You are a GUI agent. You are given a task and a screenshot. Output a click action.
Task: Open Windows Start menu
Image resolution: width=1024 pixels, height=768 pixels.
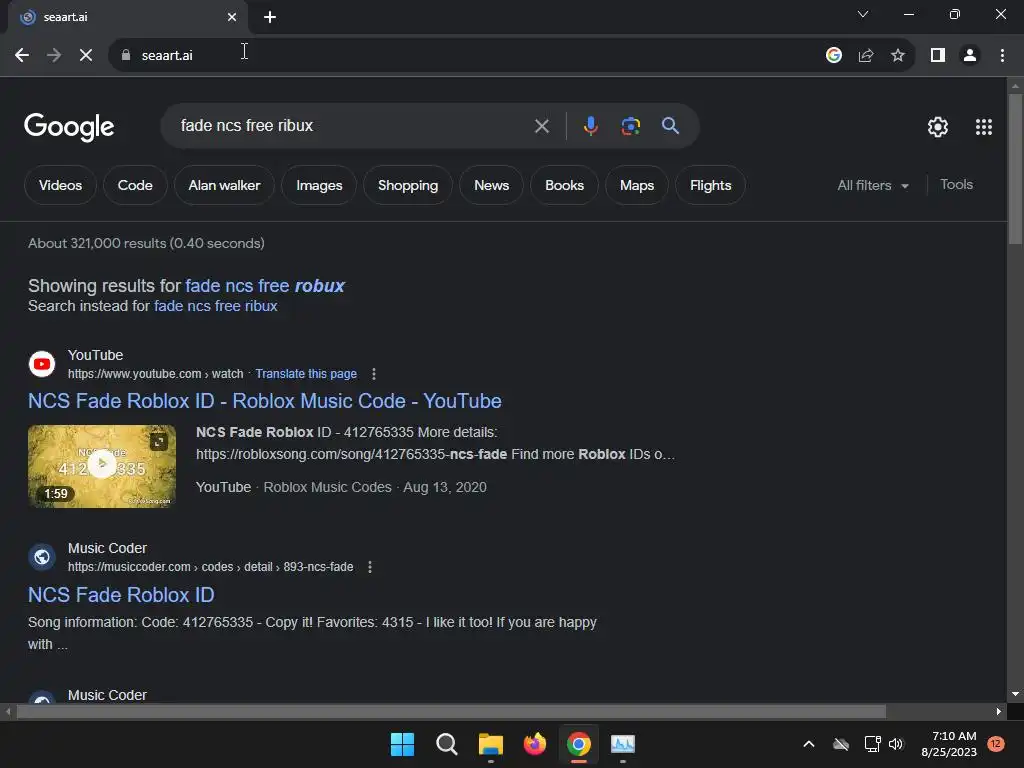click(402, 744)
